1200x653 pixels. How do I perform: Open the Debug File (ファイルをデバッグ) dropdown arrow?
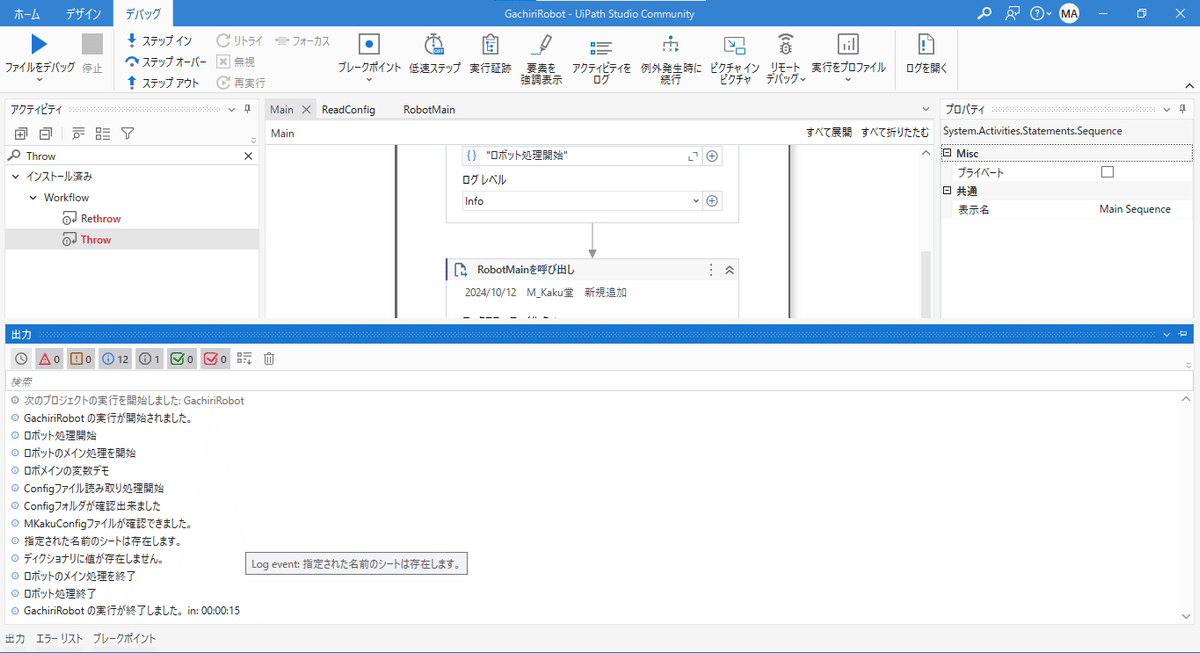(x=39, y=80)
